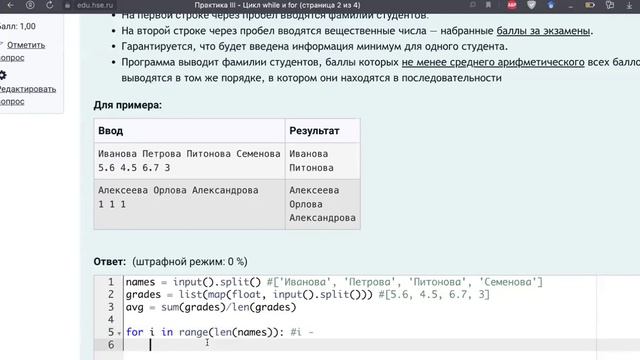This screenshot has width=640, height=360.
Task: Click code line 1 starting with names
Action: click(334, 282)
